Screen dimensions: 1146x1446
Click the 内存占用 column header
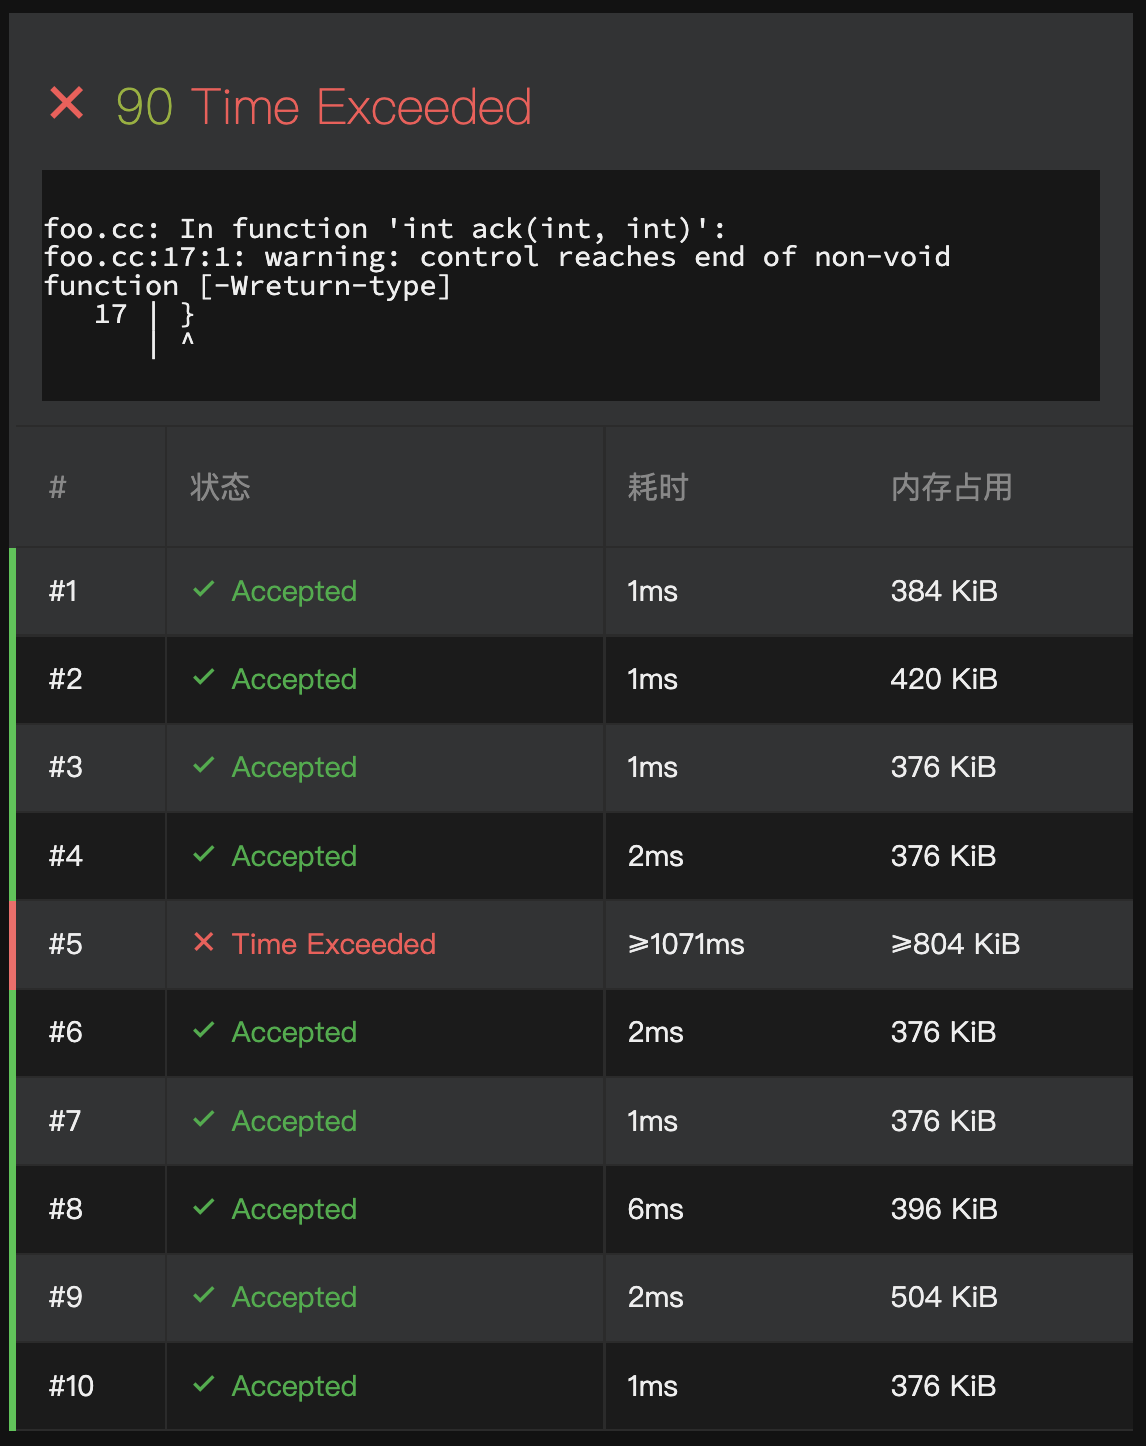pyautogui.click(x=951, y=487)
